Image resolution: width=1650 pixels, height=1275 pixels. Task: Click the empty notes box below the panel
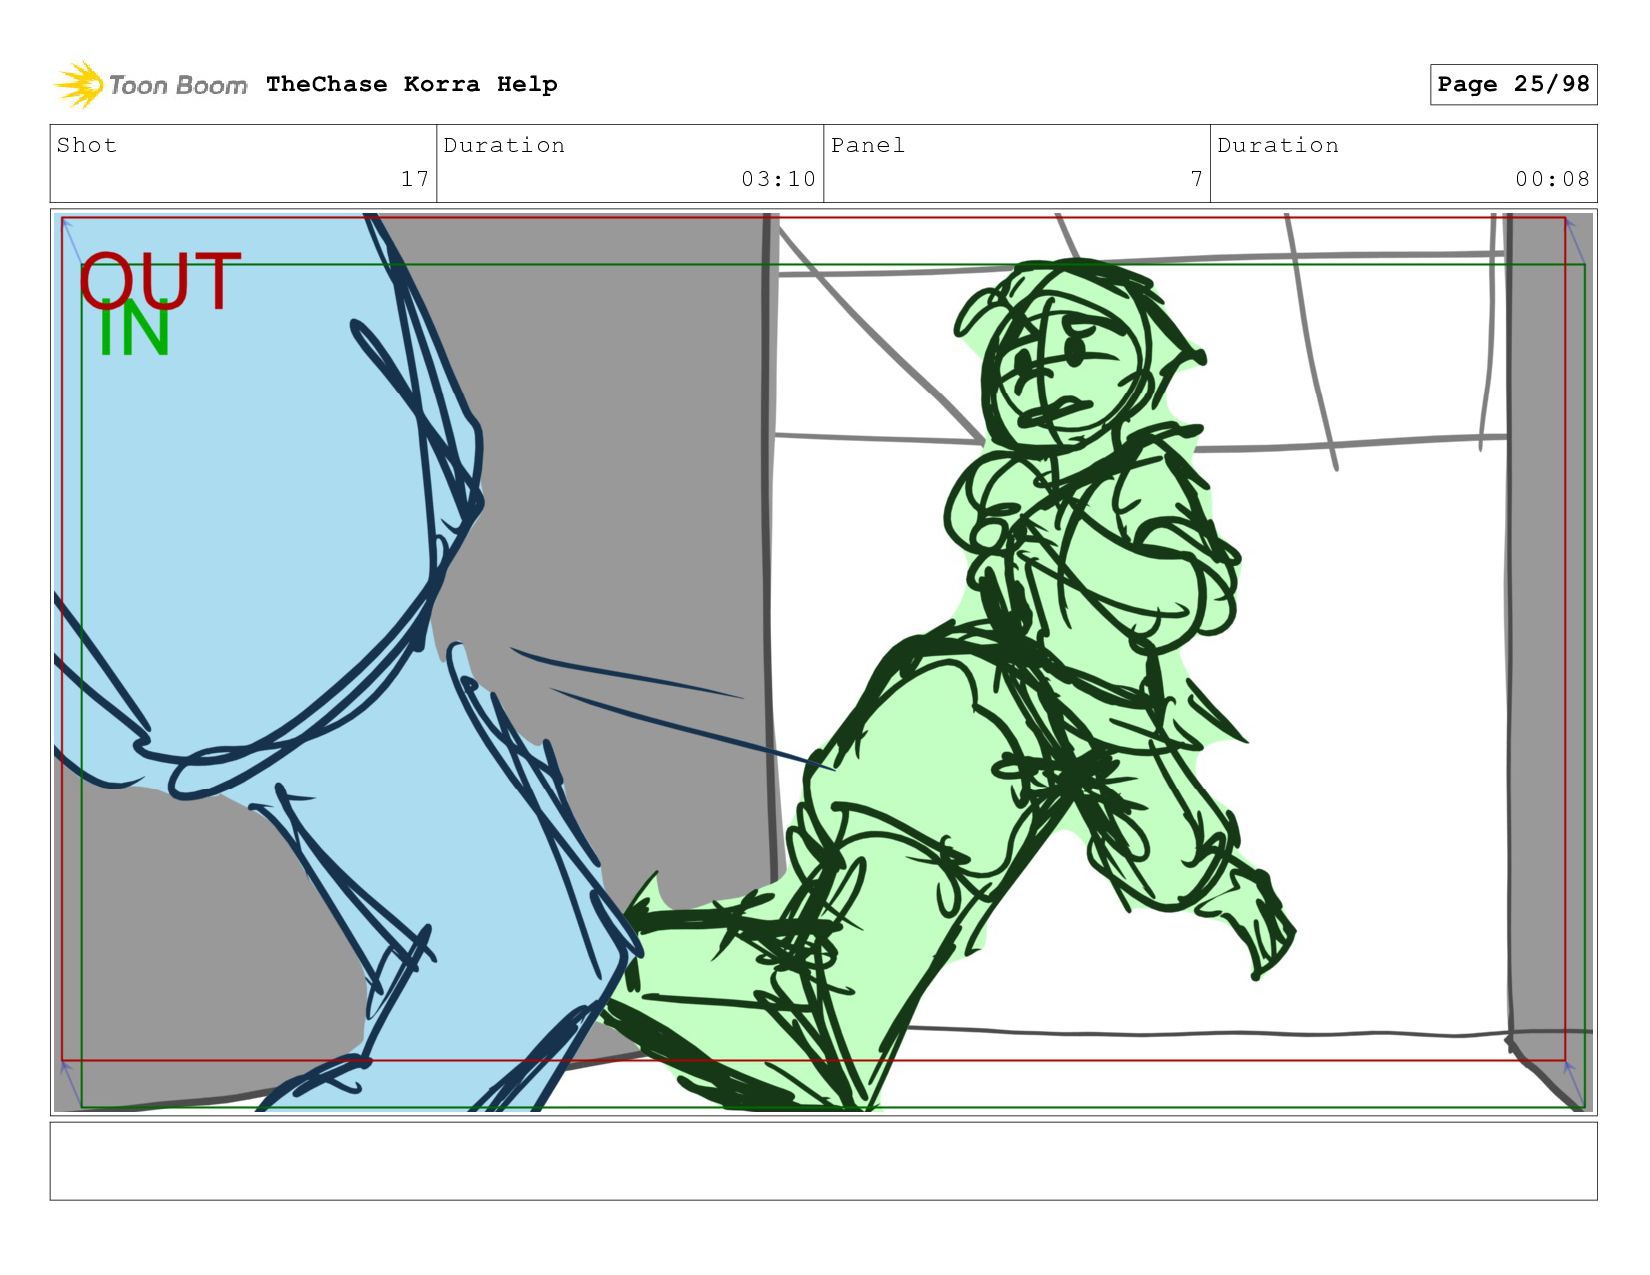[823, 1161]
